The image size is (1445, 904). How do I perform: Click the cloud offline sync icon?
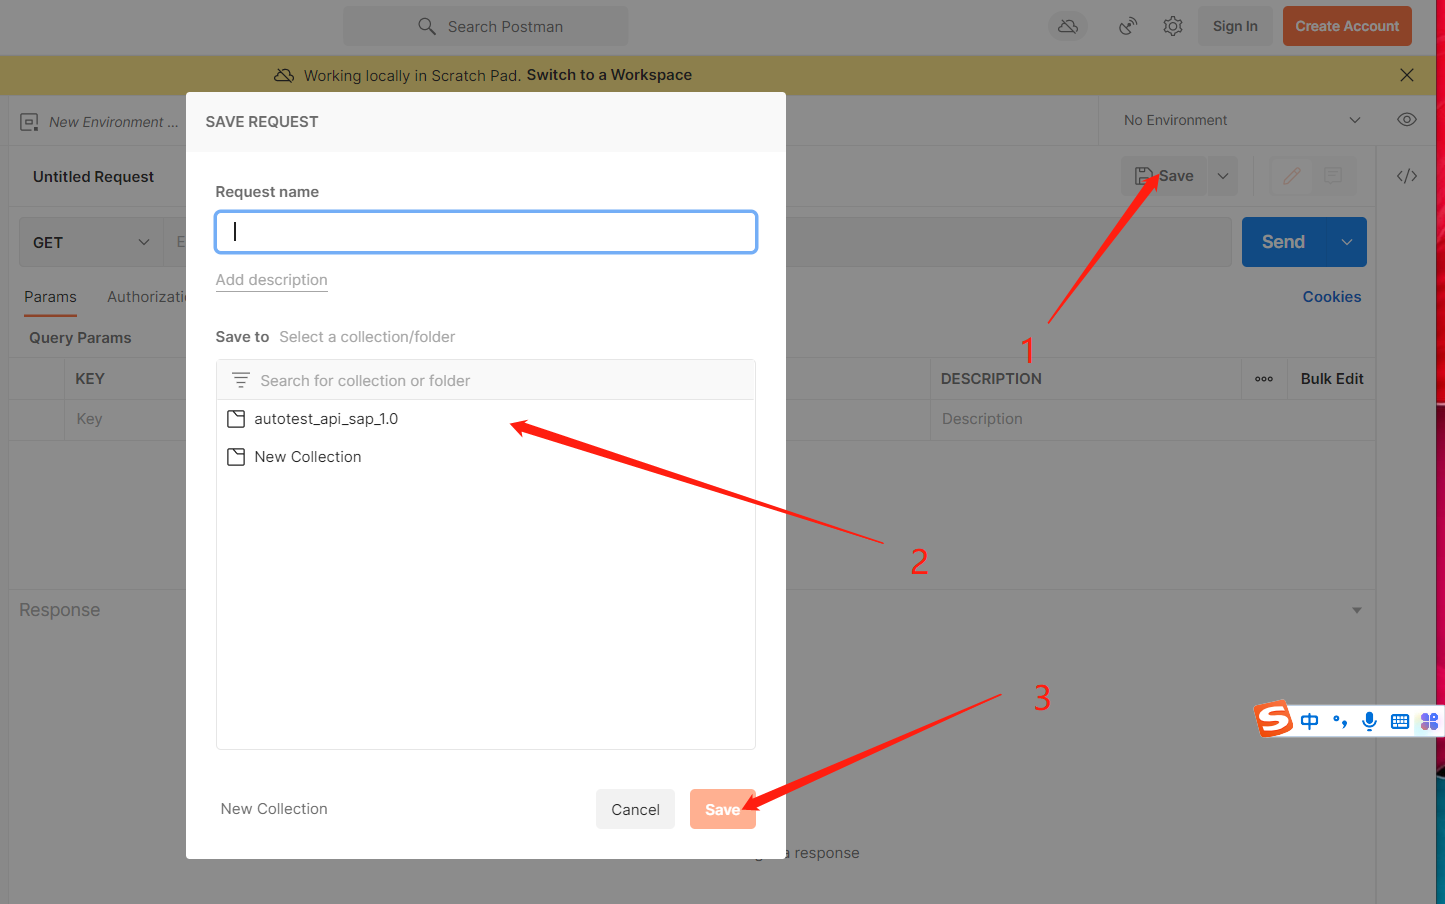click(1068, 26)
